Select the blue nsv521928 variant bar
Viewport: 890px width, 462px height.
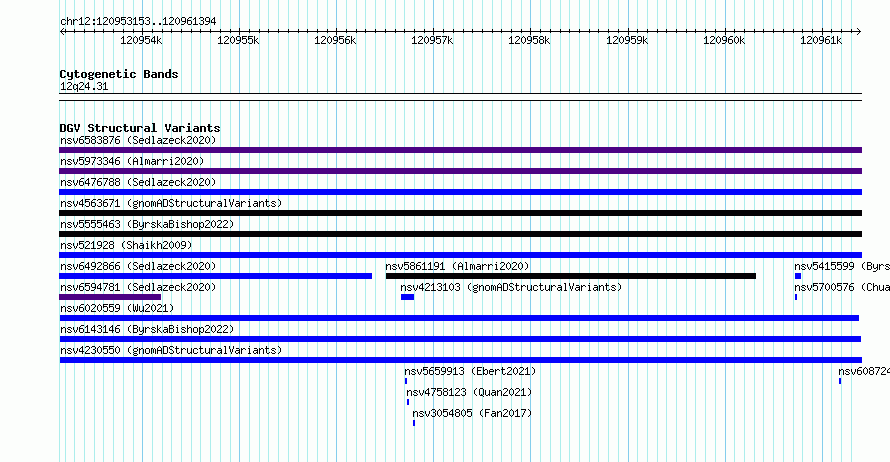coord(460,255)
